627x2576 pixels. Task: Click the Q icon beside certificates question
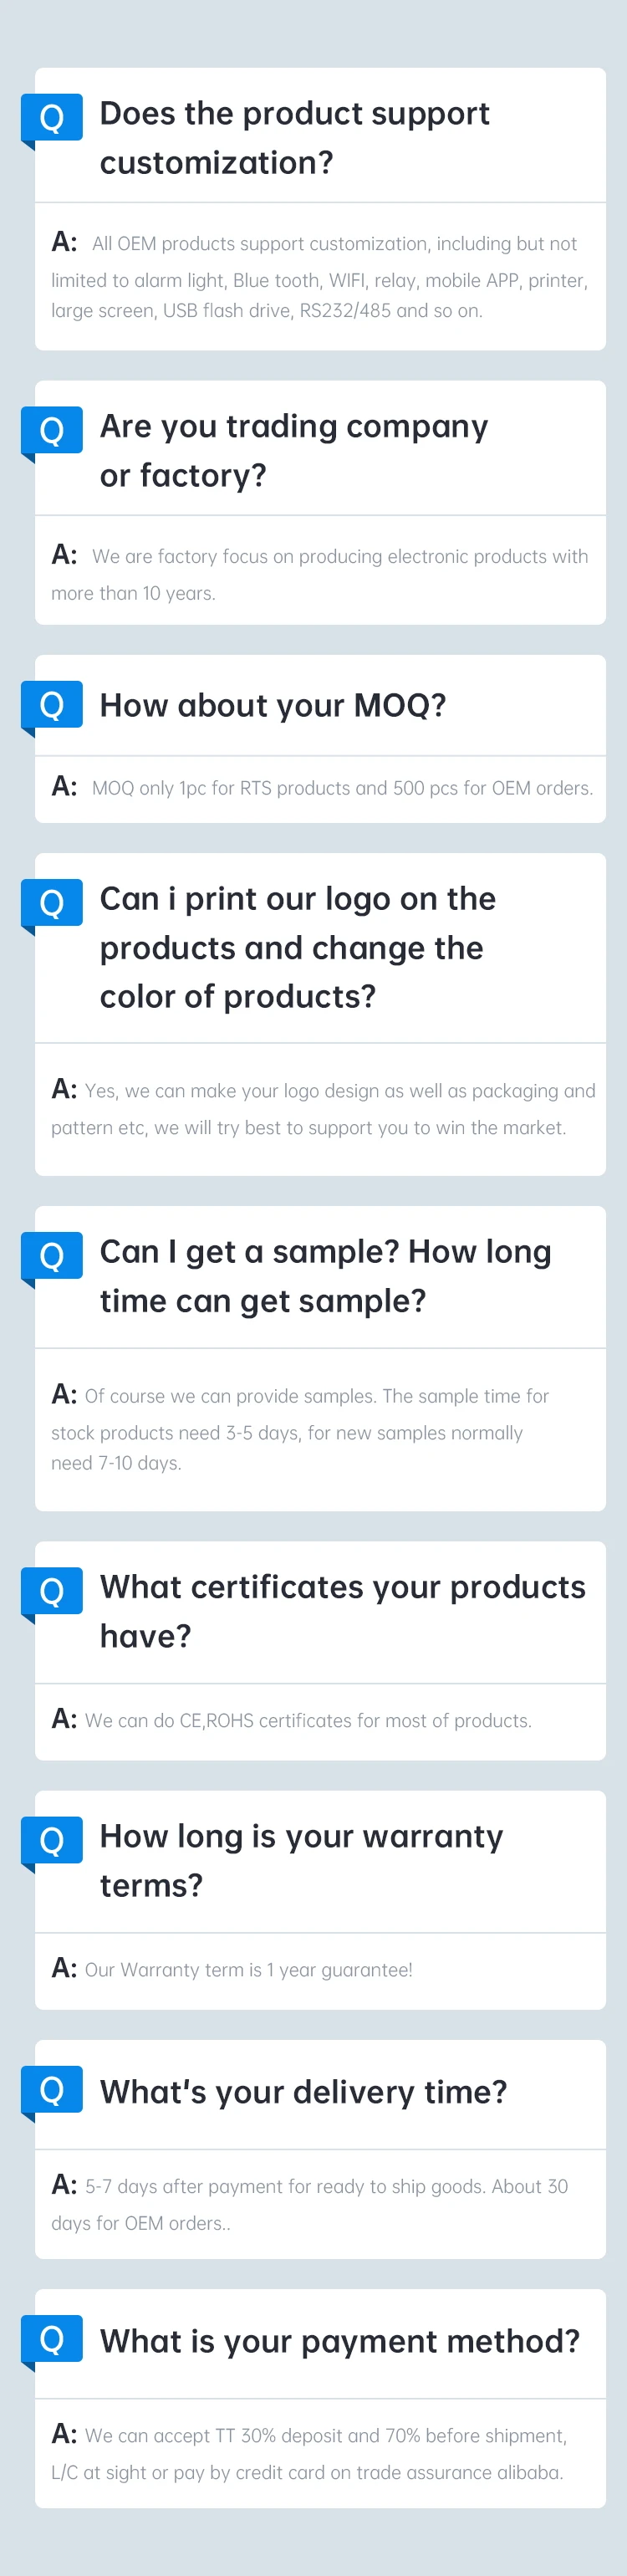pyautogui.click(x=52, y=1591)
